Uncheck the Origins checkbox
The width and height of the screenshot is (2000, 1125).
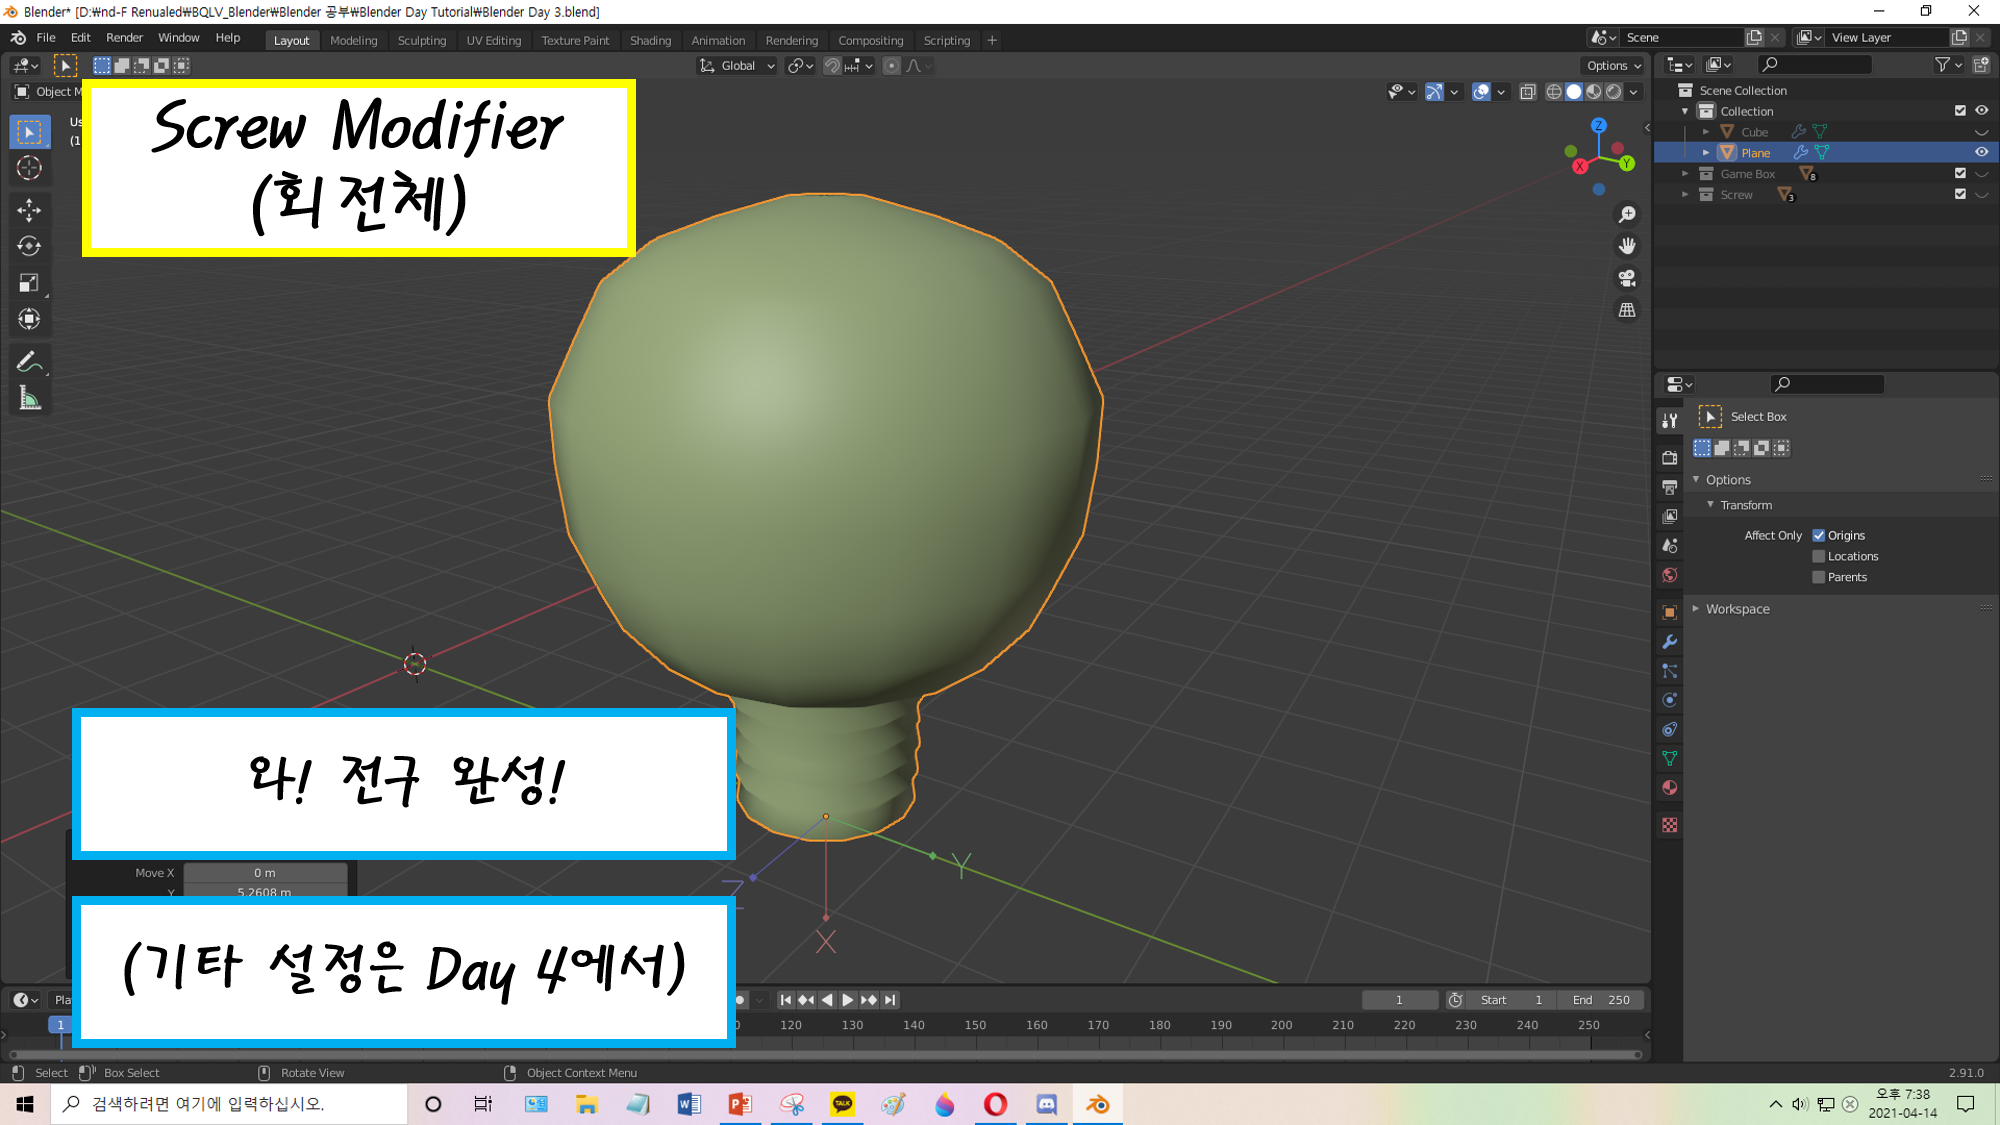[1819, 535]
